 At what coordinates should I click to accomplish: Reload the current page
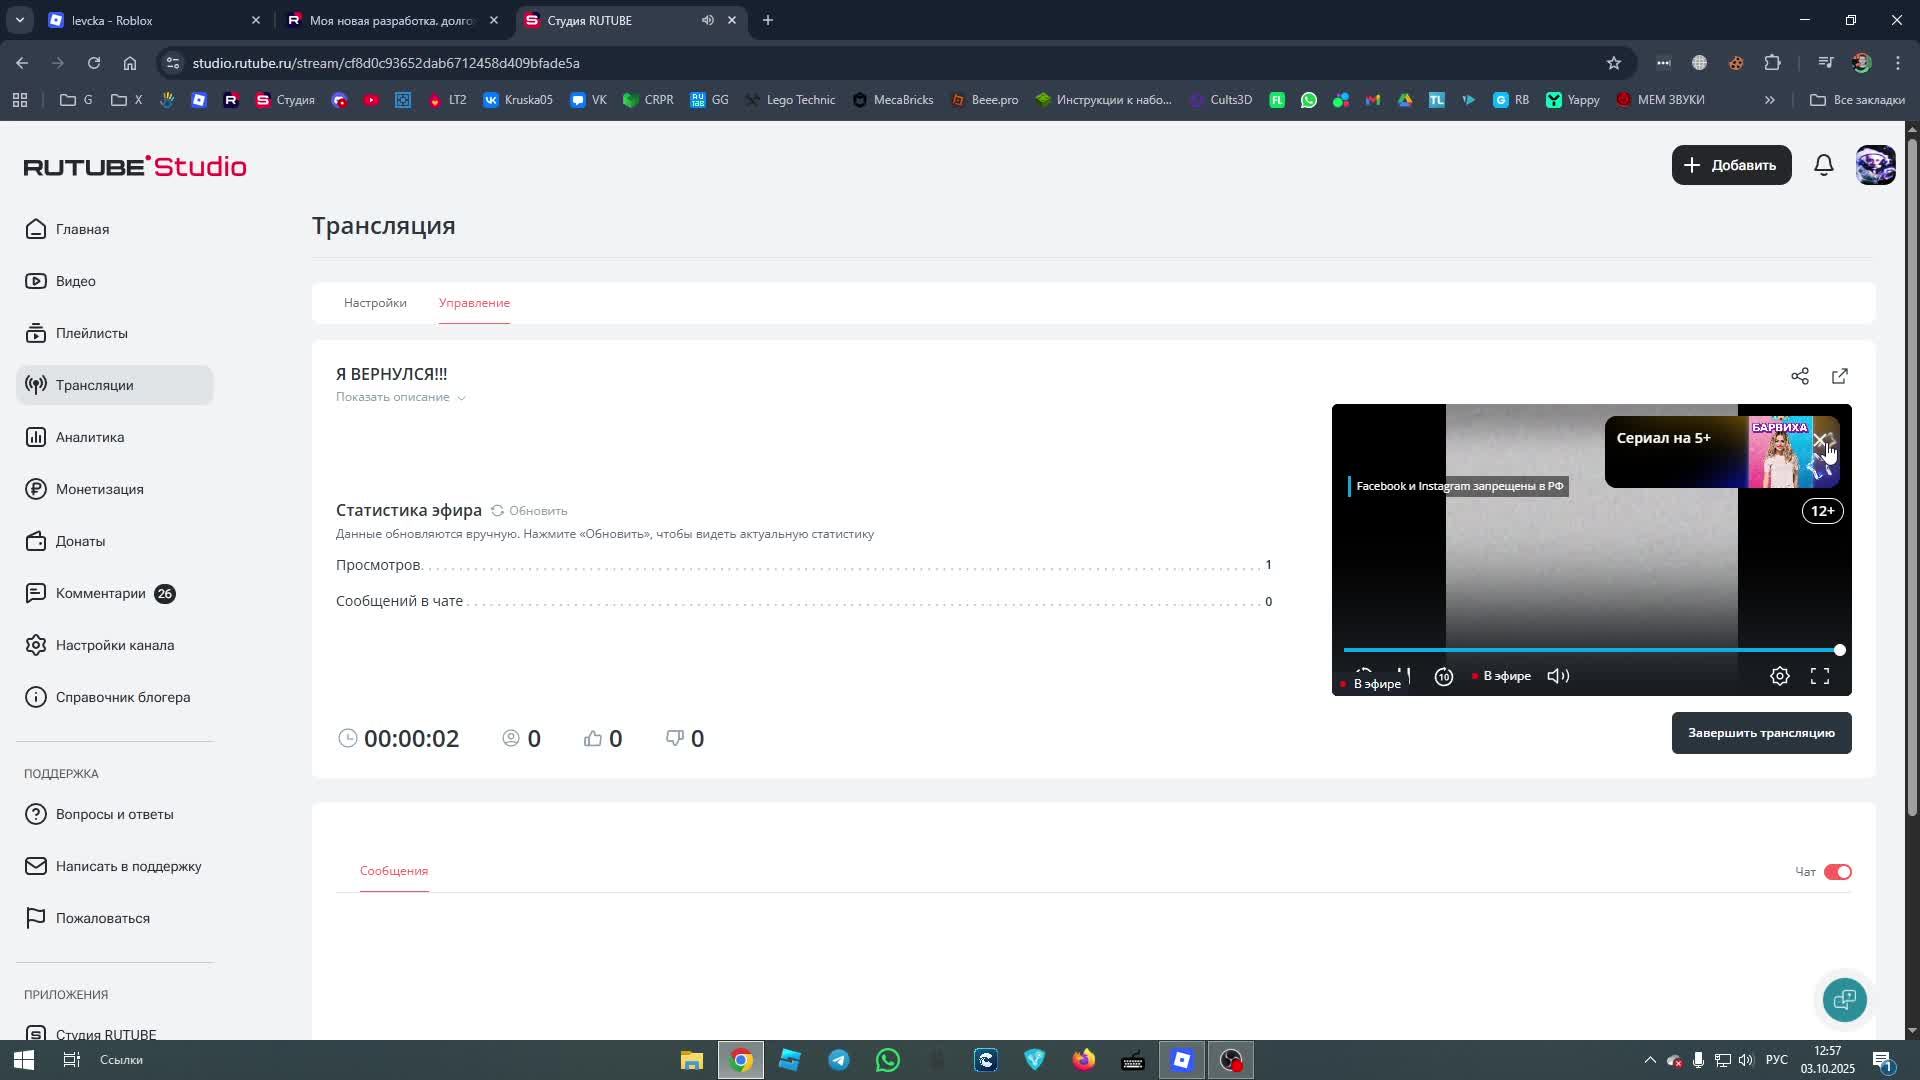[94, 63]
